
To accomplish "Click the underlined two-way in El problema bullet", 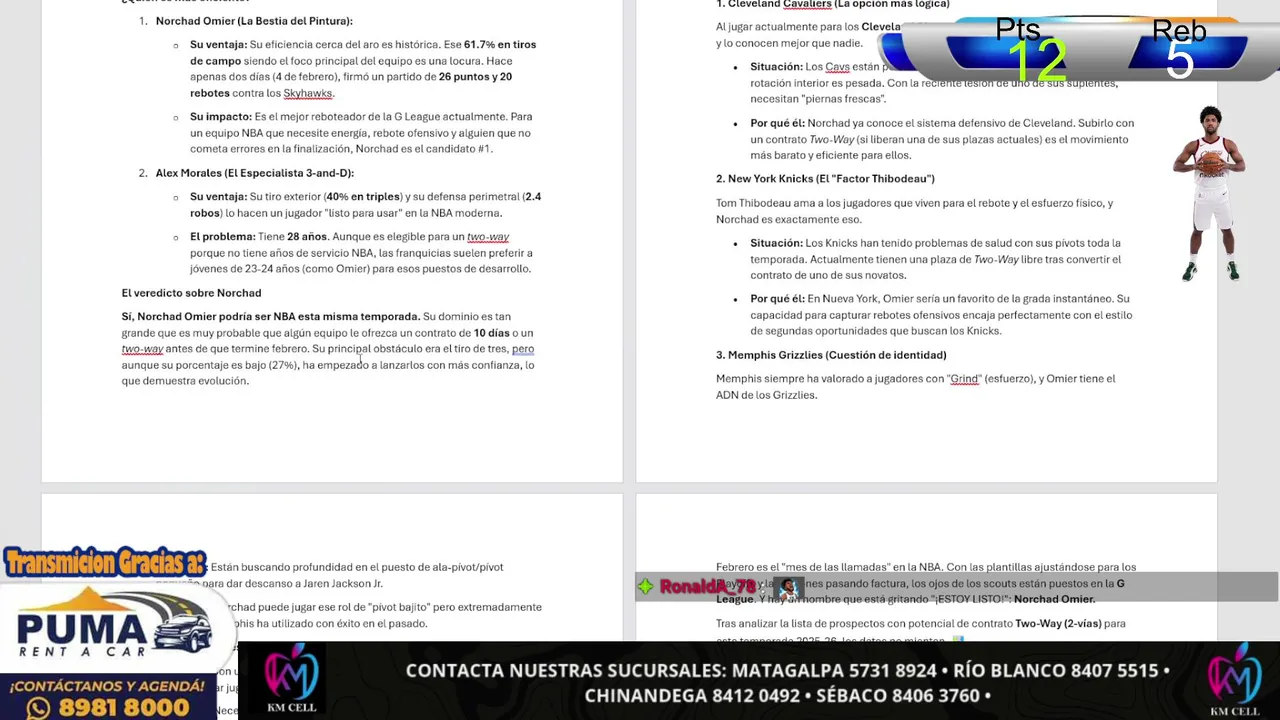I will coord(488,237).
